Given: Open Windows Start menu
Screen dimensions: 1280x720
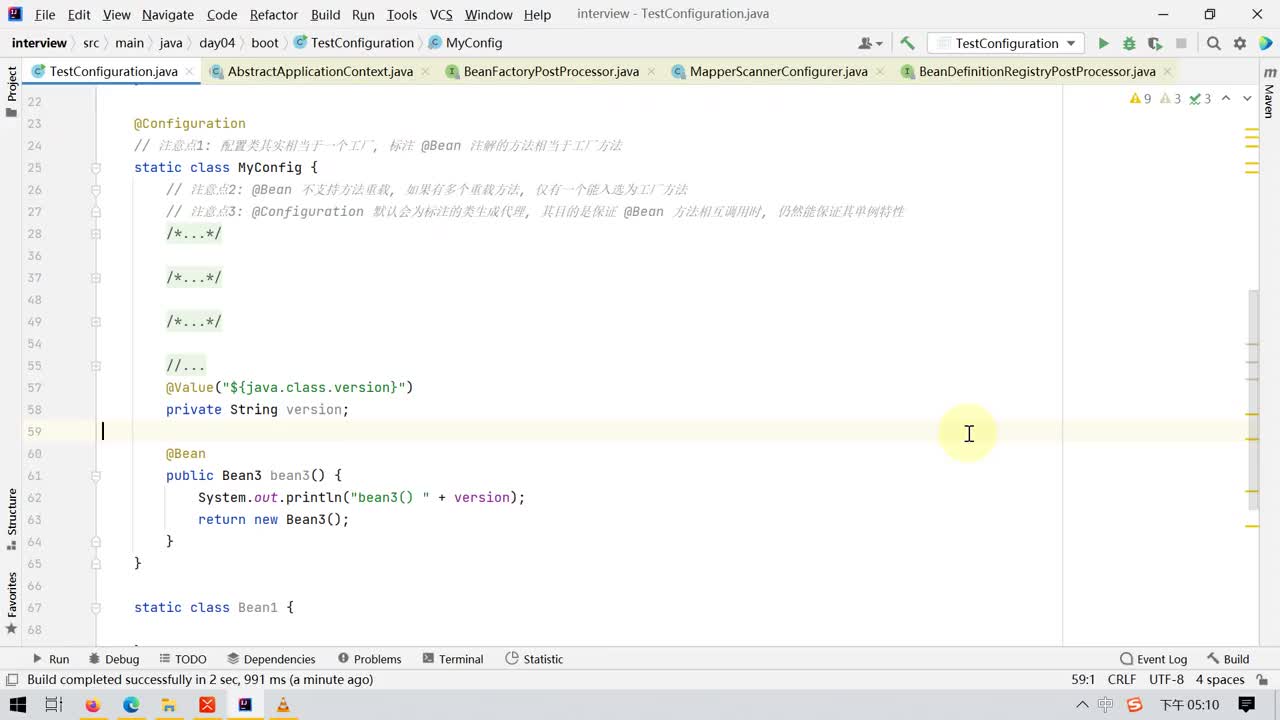Looking at the screenshot, I should coord(16,705).
